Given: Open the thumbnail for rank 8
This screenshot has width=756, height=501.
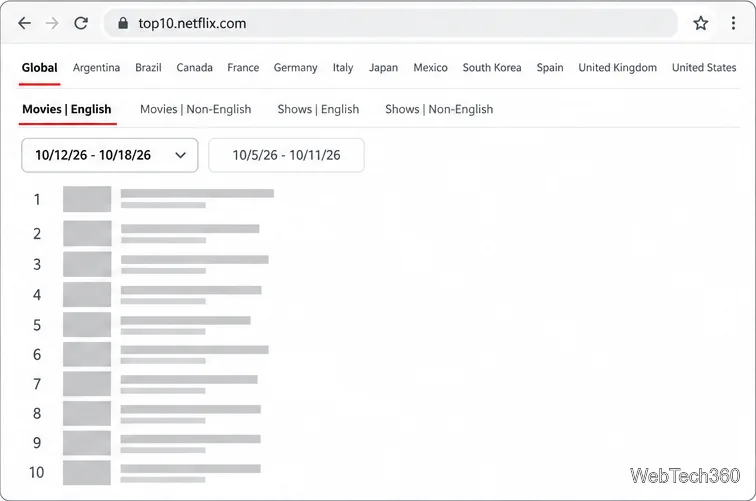Looking at the screenshot, I should click(x=87, y=413).
